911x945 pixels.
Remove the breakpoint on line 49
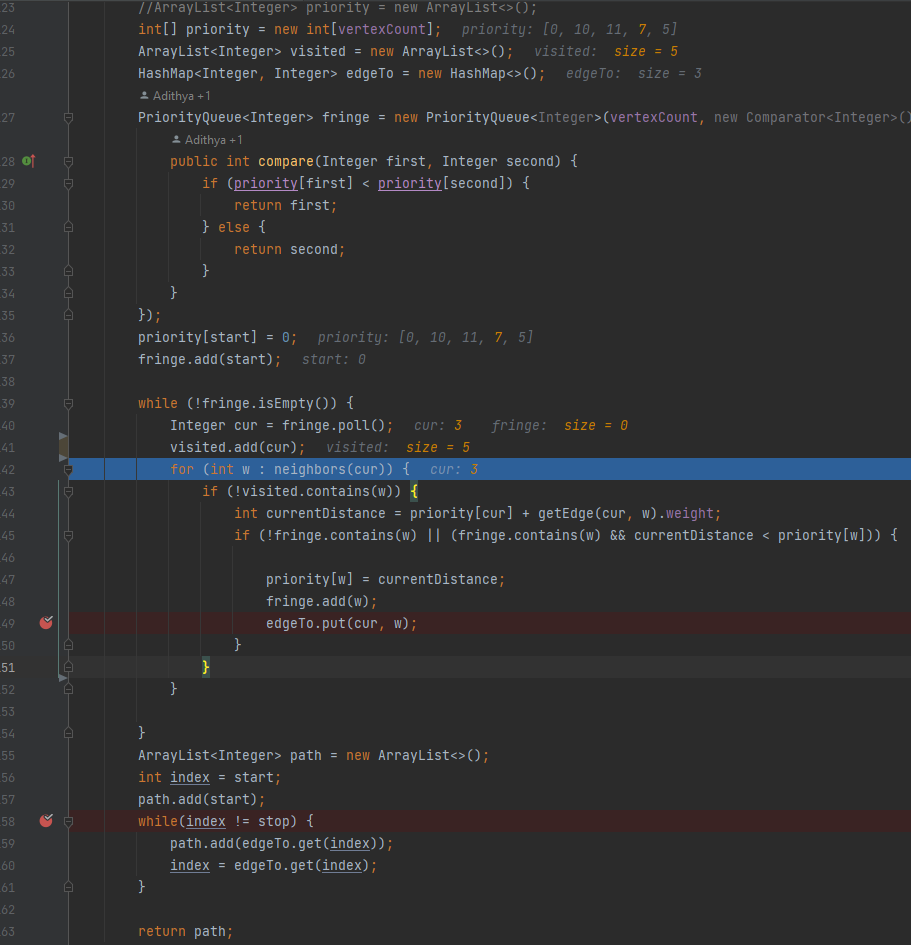pyautogui.click(x=46, y=623)
